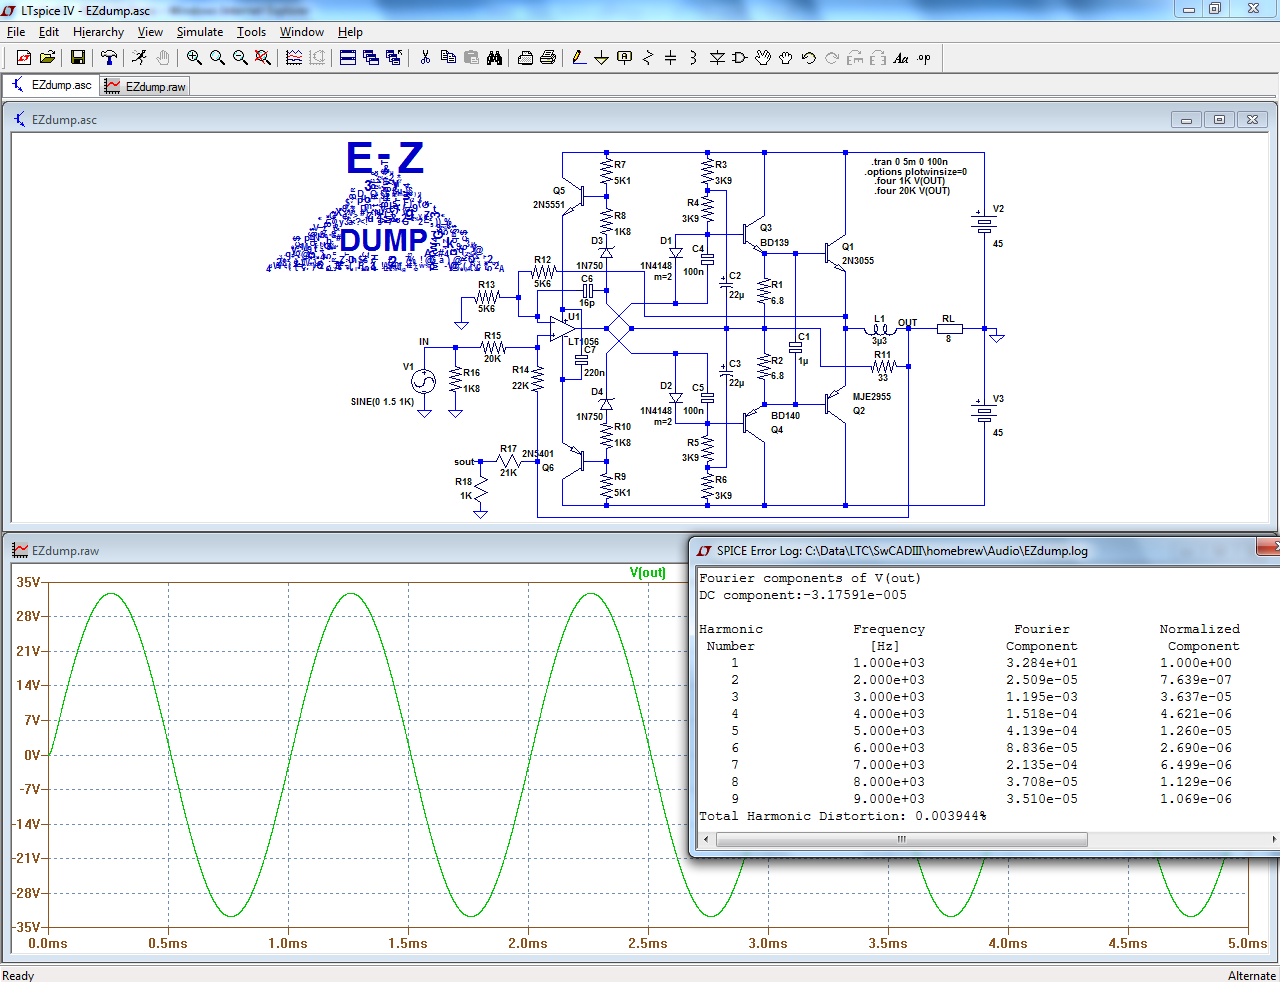Click the 2.5ms time axis label

pyautogui.click(x=648, y=943)
